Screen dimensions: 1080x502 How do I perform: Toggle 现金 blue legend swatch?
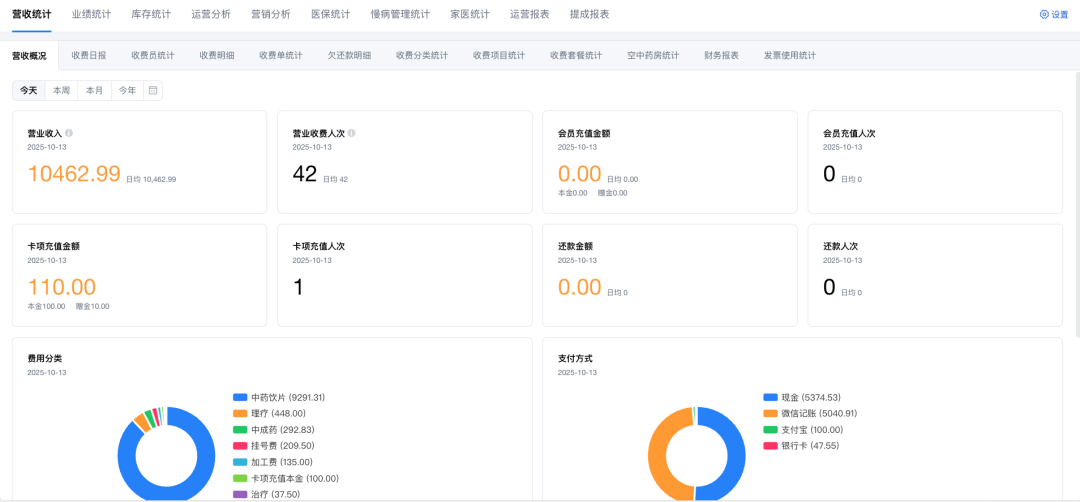(x=770, y=397)
